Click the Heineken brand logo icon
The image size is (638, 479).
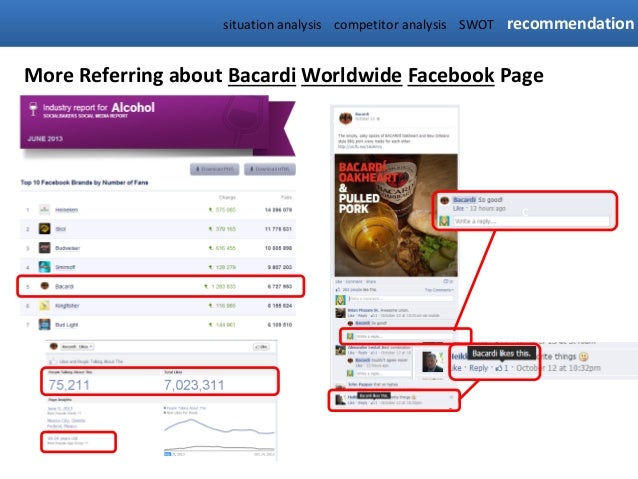[44, 210]
